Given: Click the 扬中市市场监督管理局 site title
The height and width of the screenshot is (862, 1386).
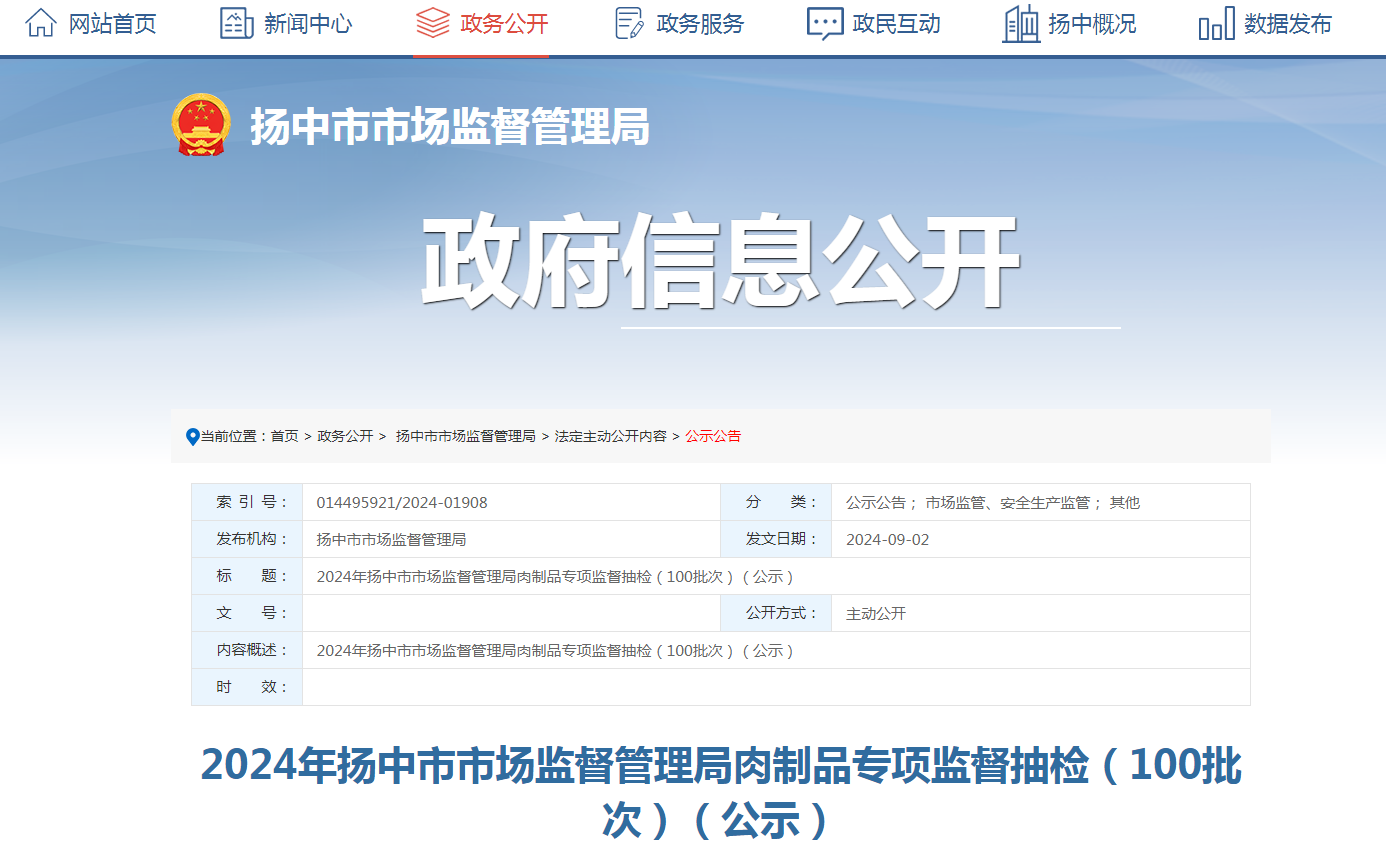Looking at the screenshot, I should [450, 127].
